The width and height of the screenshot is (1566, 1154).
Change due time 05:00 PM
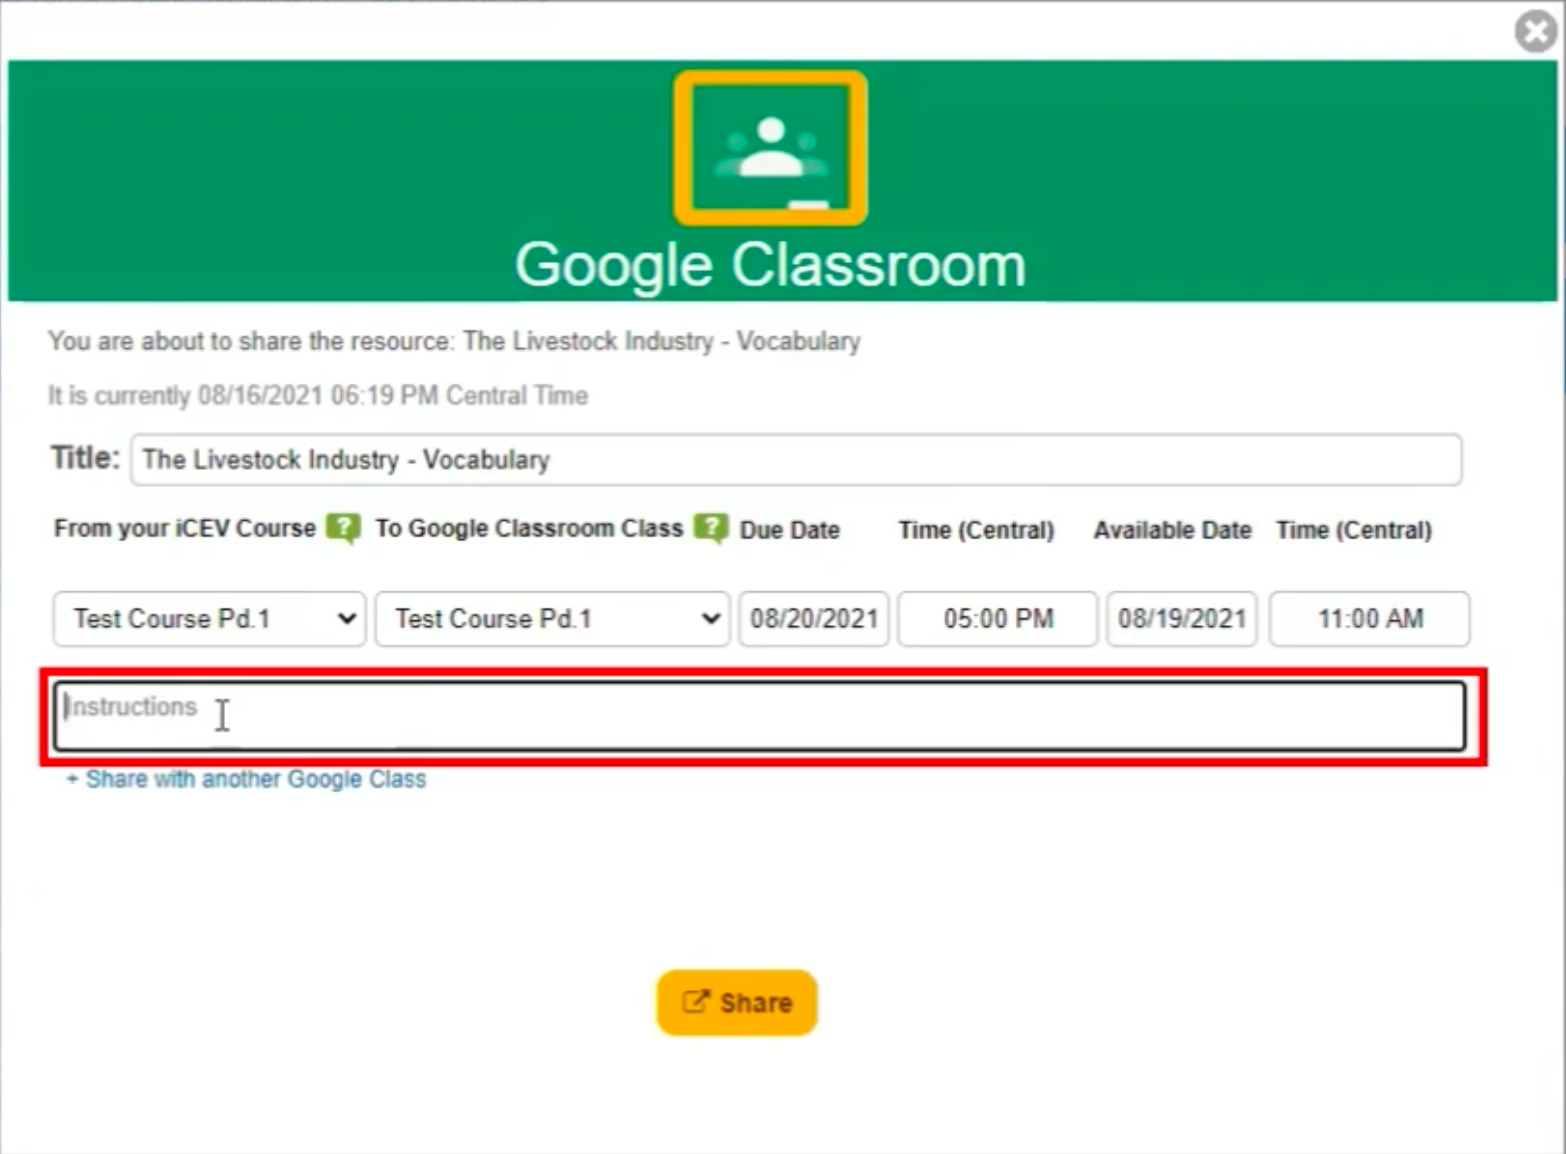pos(998,619)
